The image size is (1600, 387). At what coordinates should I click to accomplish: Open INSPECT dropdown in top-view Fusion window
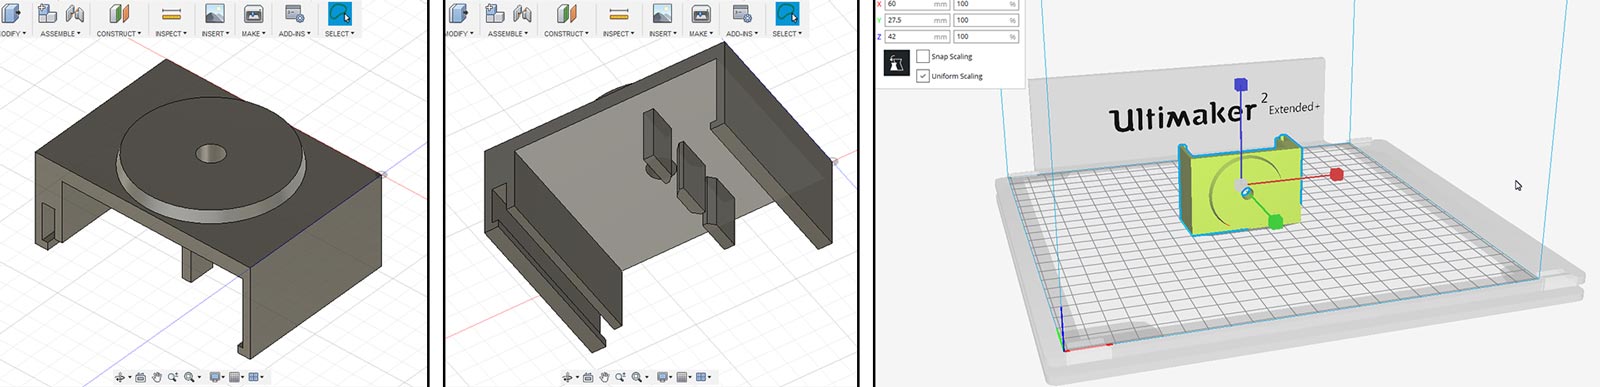[171, 34]
